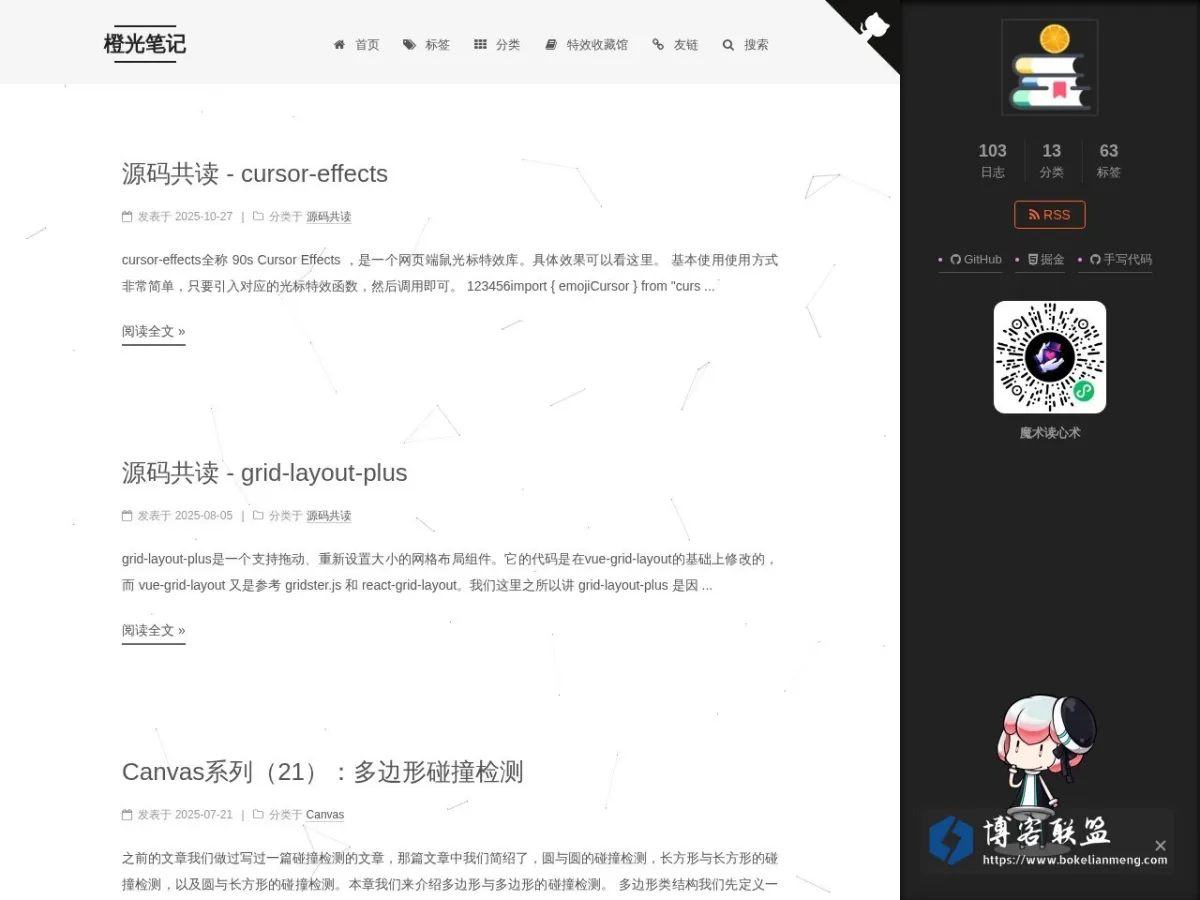Screen dimensions: 1200x900
Task: Click date text 2025-08-05
Action: point(204,516)
